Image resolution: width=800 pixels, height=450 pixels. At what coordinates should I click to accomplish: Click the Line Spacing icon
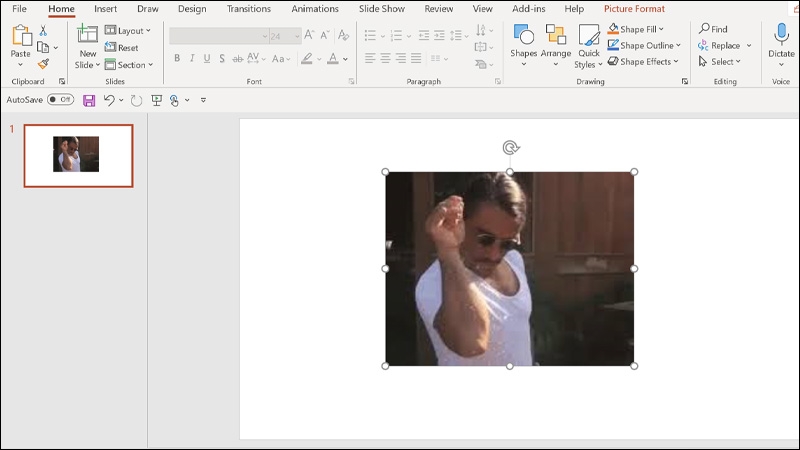456,35
